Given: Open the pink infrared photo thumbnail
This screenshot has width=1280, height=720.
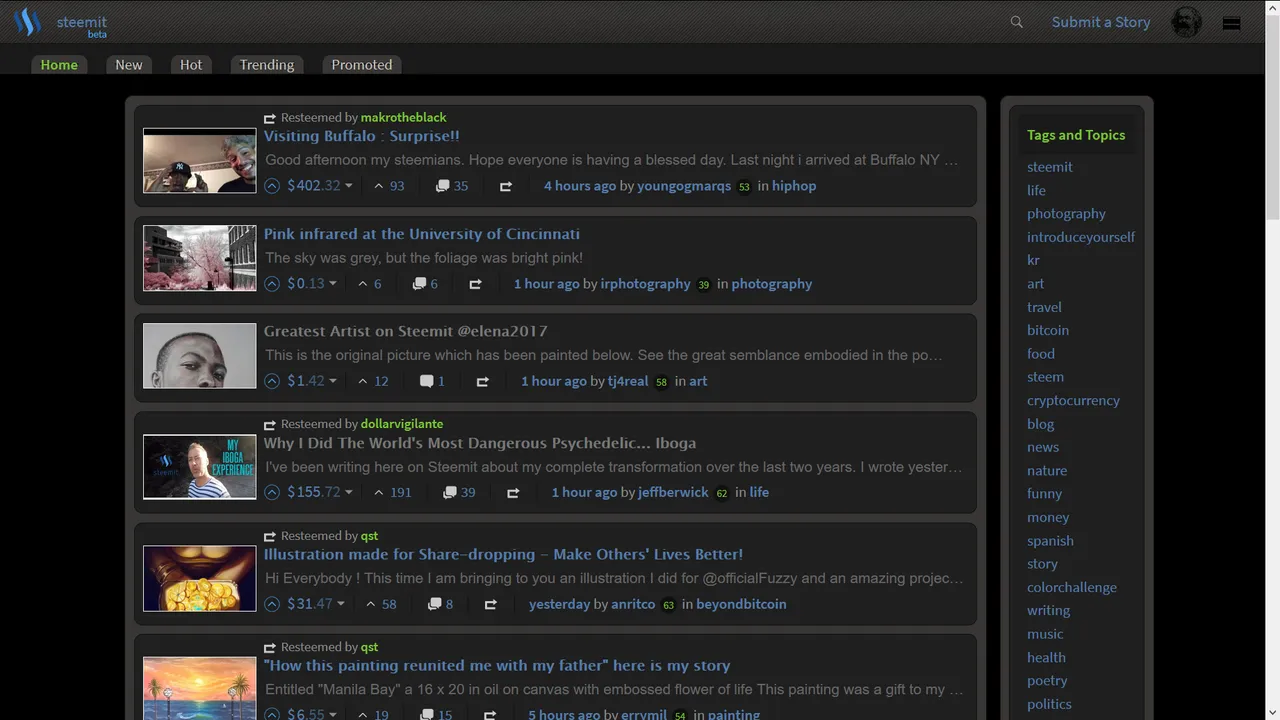Looking at the screenshot, I should 200,258.
